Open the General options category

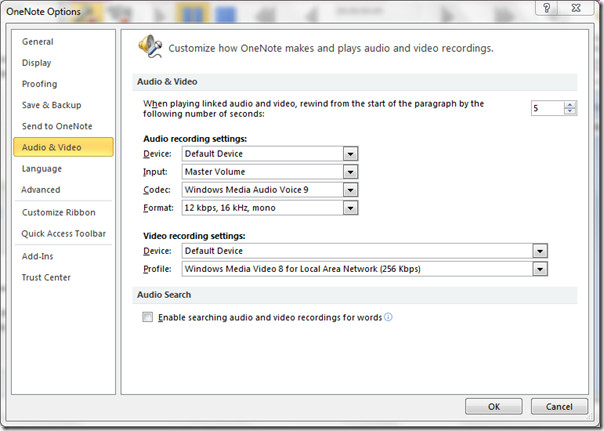click(x=37, y=42)
